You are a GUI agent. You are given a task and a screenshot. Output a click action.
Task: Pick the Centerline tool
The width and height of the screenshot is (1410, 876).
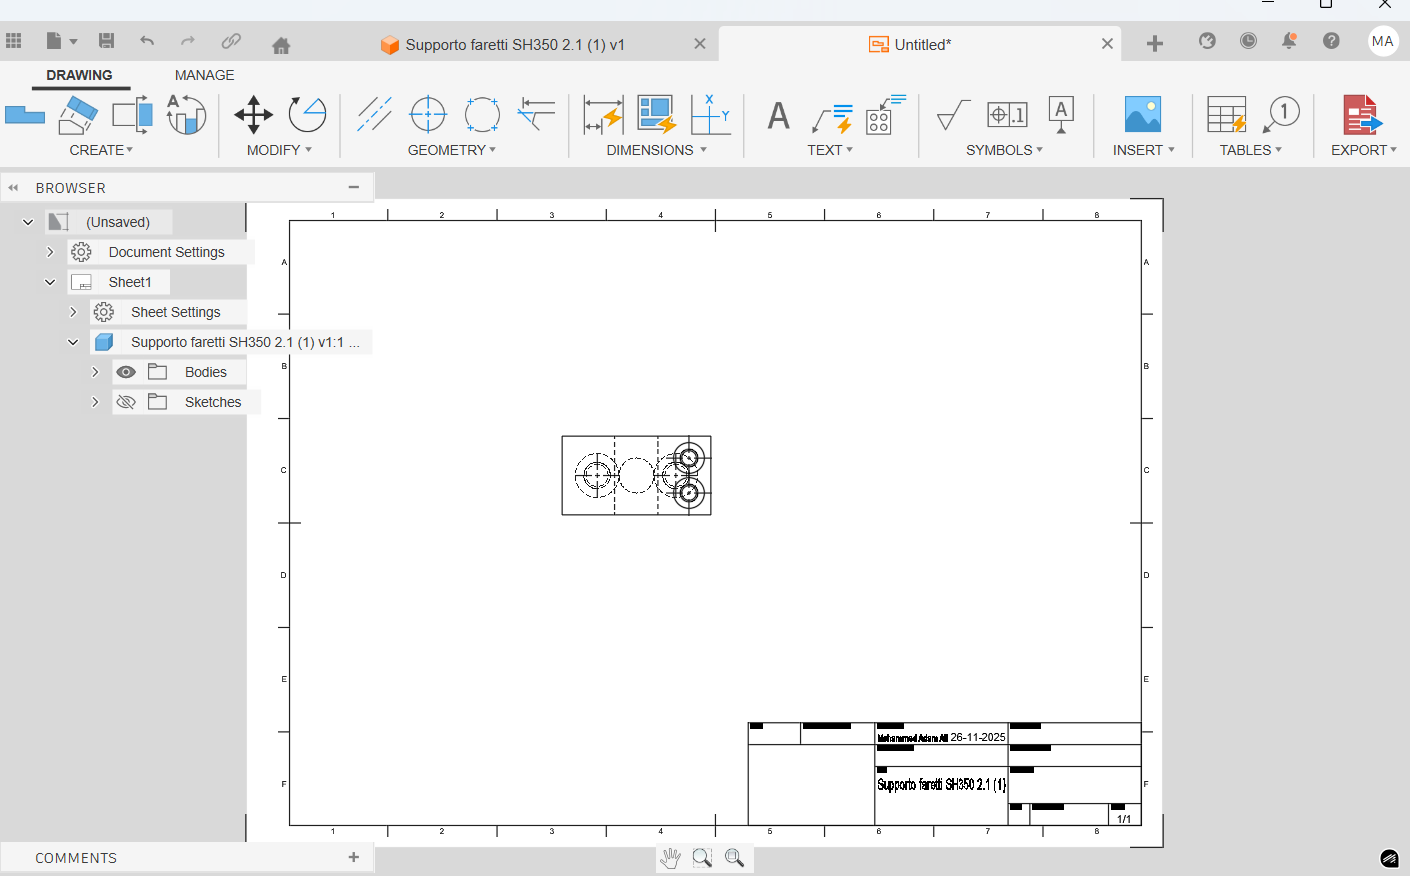pos(374,115)
